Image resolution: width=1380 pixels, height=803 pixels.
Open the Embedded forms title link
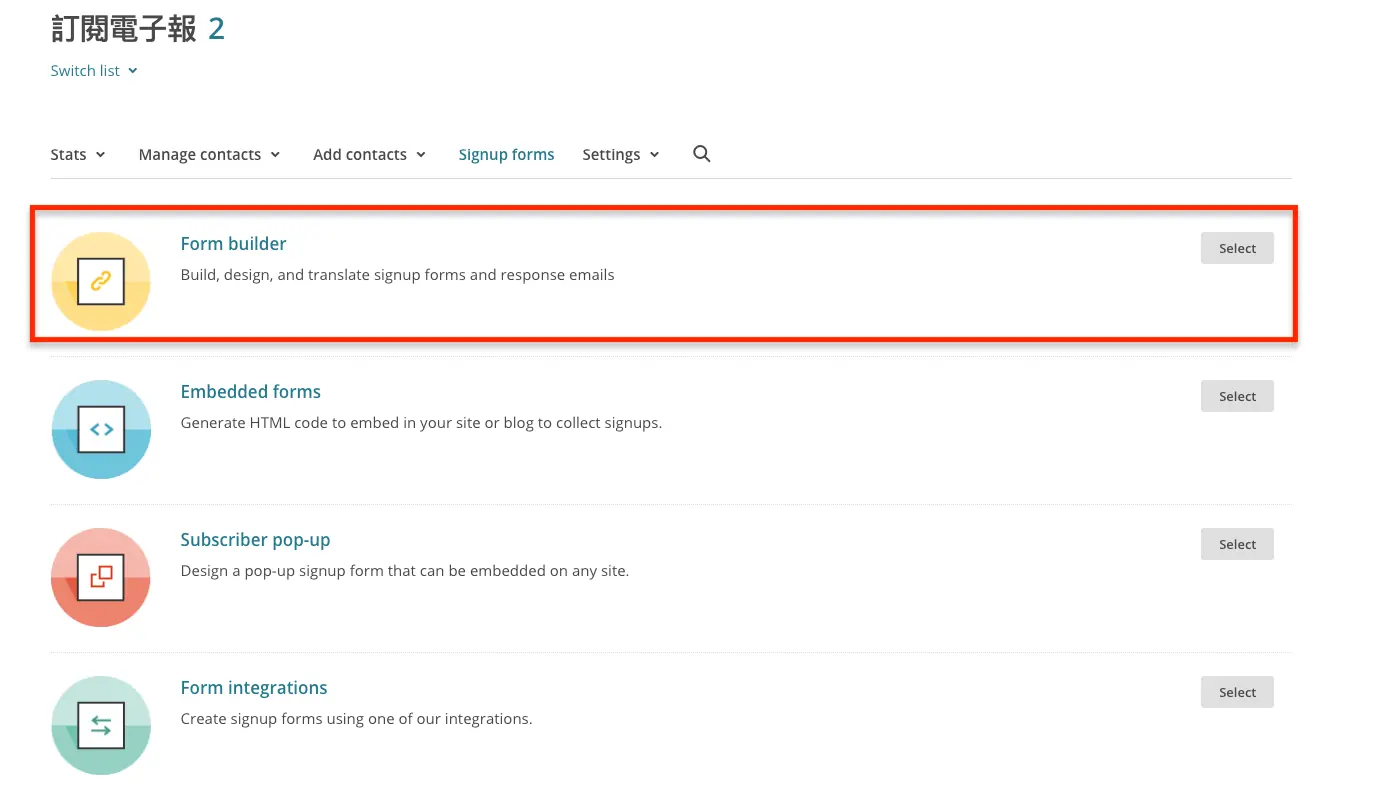251,392
